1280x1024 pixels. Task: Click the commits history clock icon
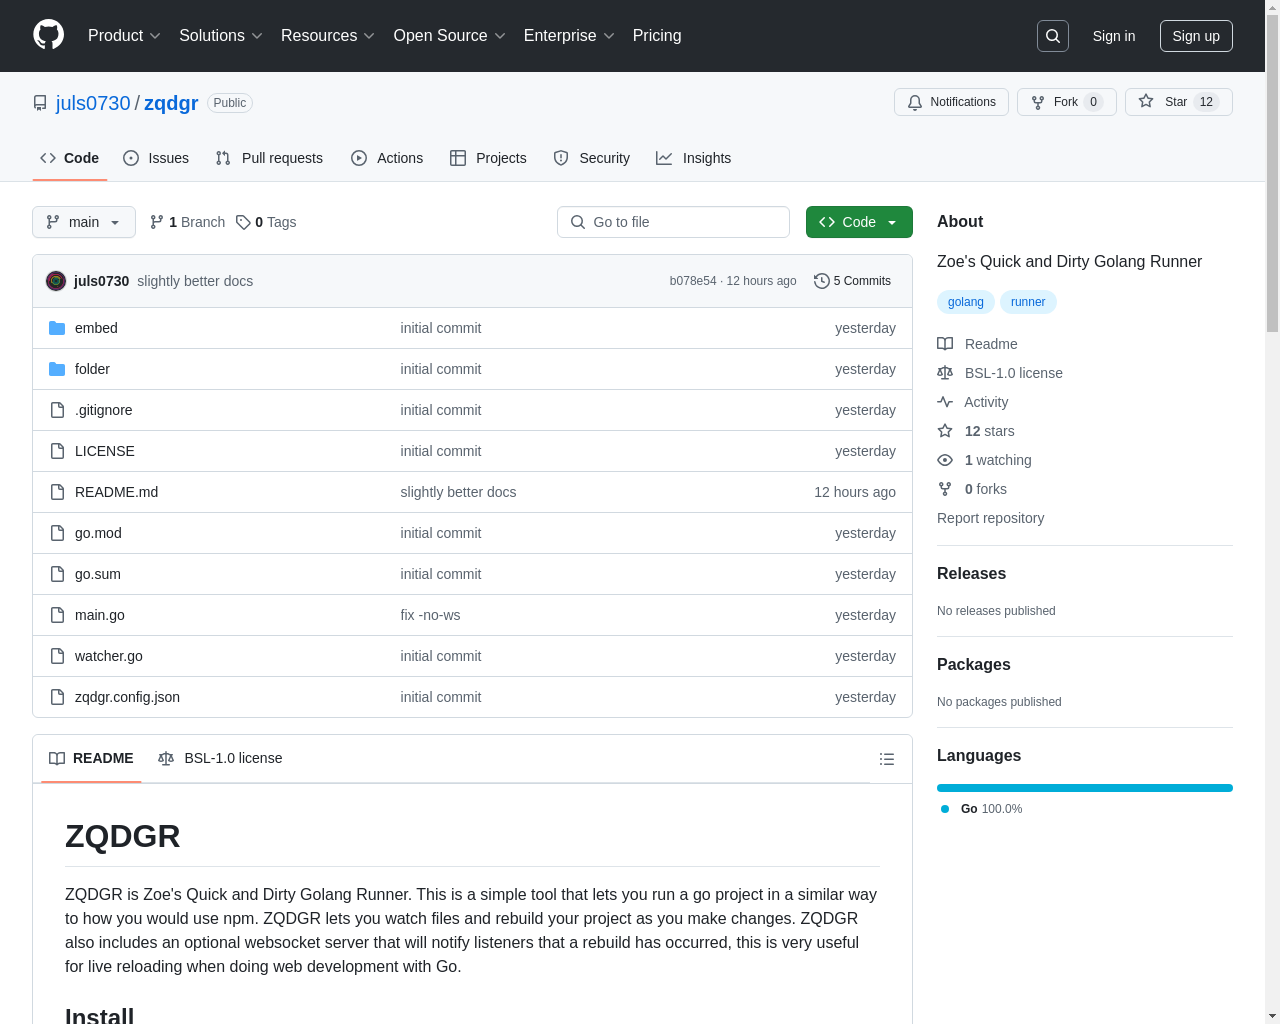[822, 281]
